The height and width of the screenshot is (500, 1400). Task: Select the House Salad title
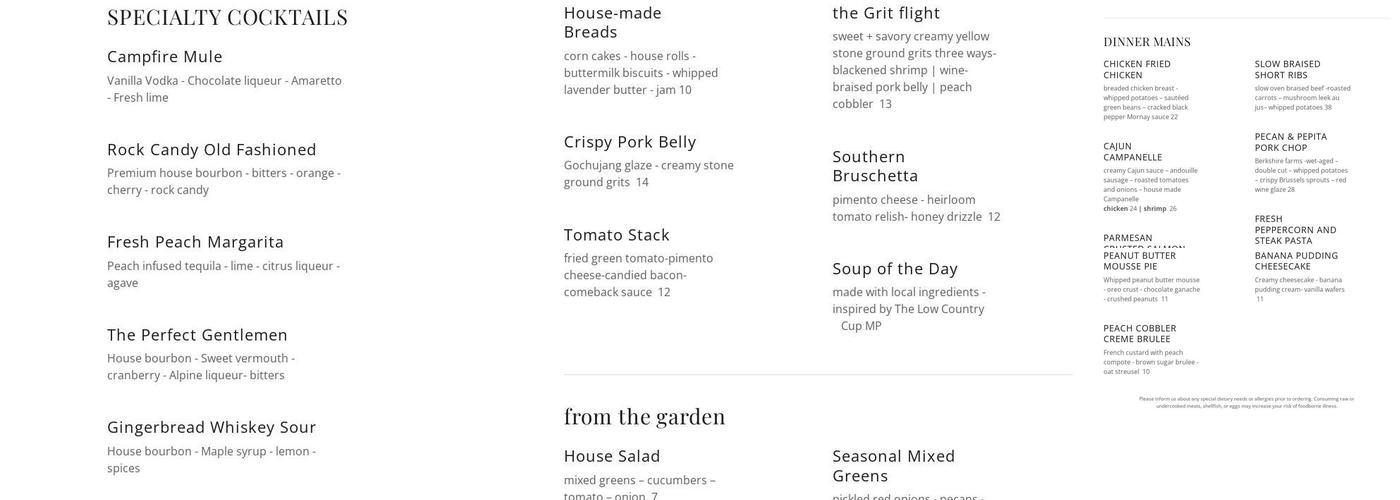tap(612, 456)
